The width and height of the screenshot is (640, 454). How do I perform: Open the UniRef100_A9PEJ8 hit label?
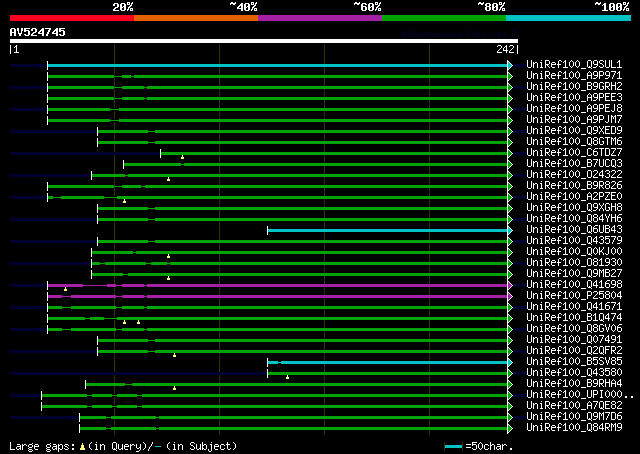click(574, 109)
